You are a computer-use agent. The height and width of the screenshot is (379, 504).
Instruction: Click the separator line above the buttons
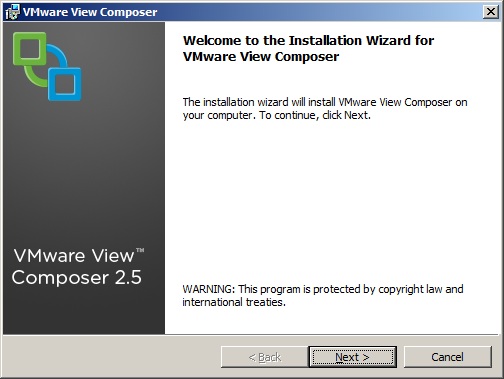(252, 334)
